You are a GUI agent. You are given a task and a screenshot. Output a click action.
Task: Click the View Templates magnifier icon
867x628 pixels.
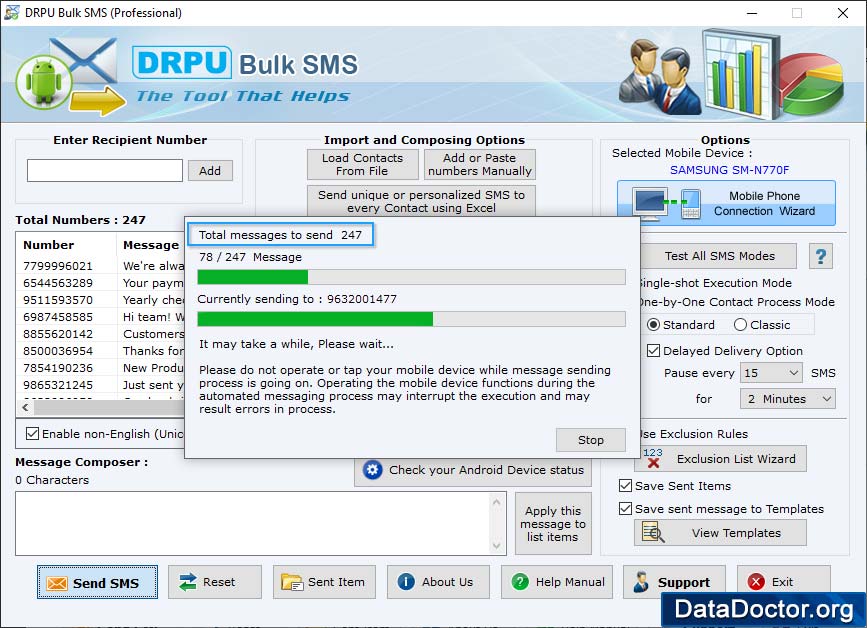tap(653, 532)
